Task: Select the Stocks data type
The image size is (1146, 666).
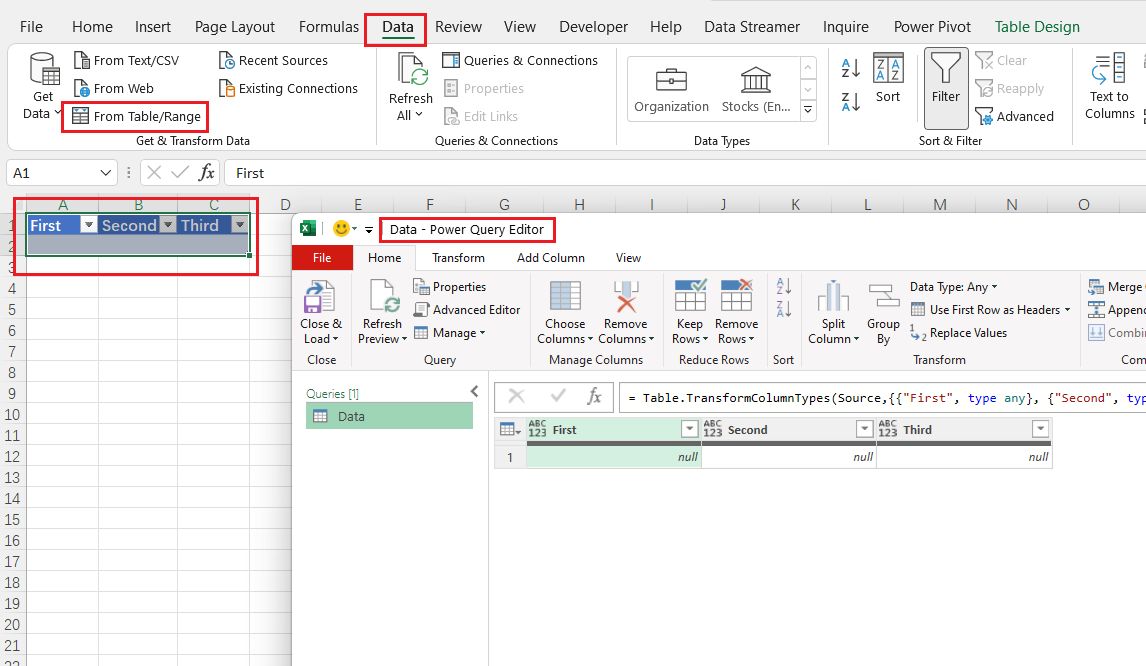Action: click(756, 90)
